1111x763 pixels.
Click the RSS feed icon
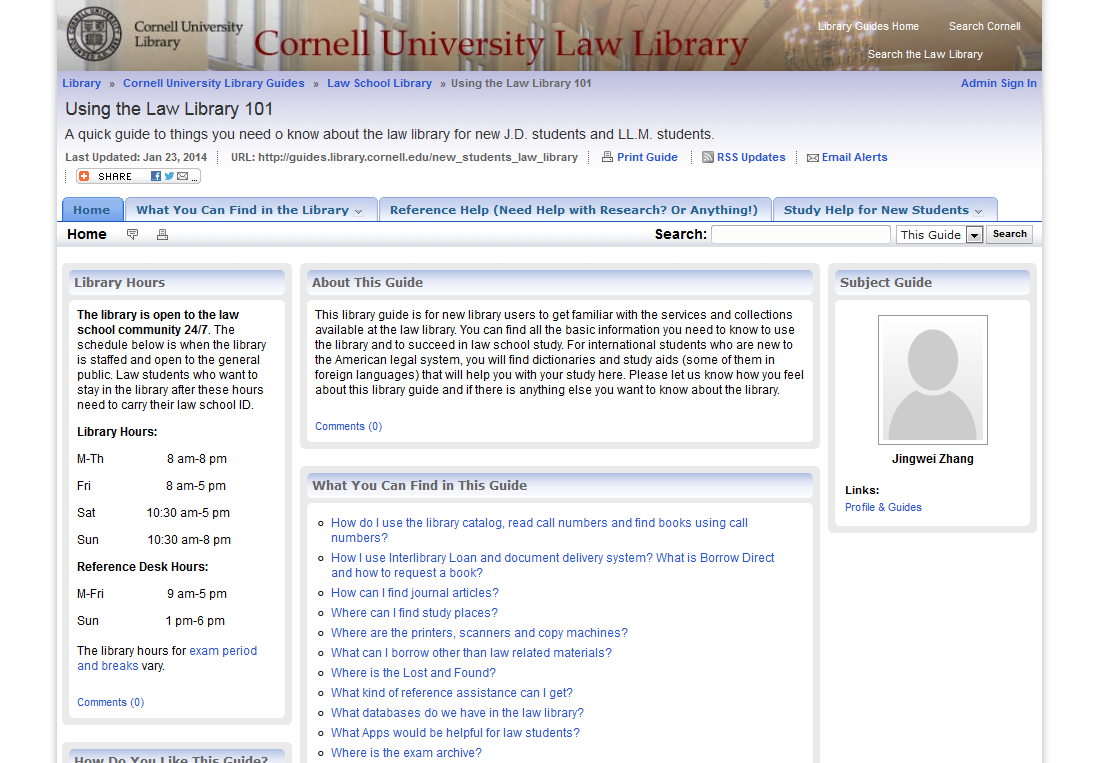coord(708,157)
